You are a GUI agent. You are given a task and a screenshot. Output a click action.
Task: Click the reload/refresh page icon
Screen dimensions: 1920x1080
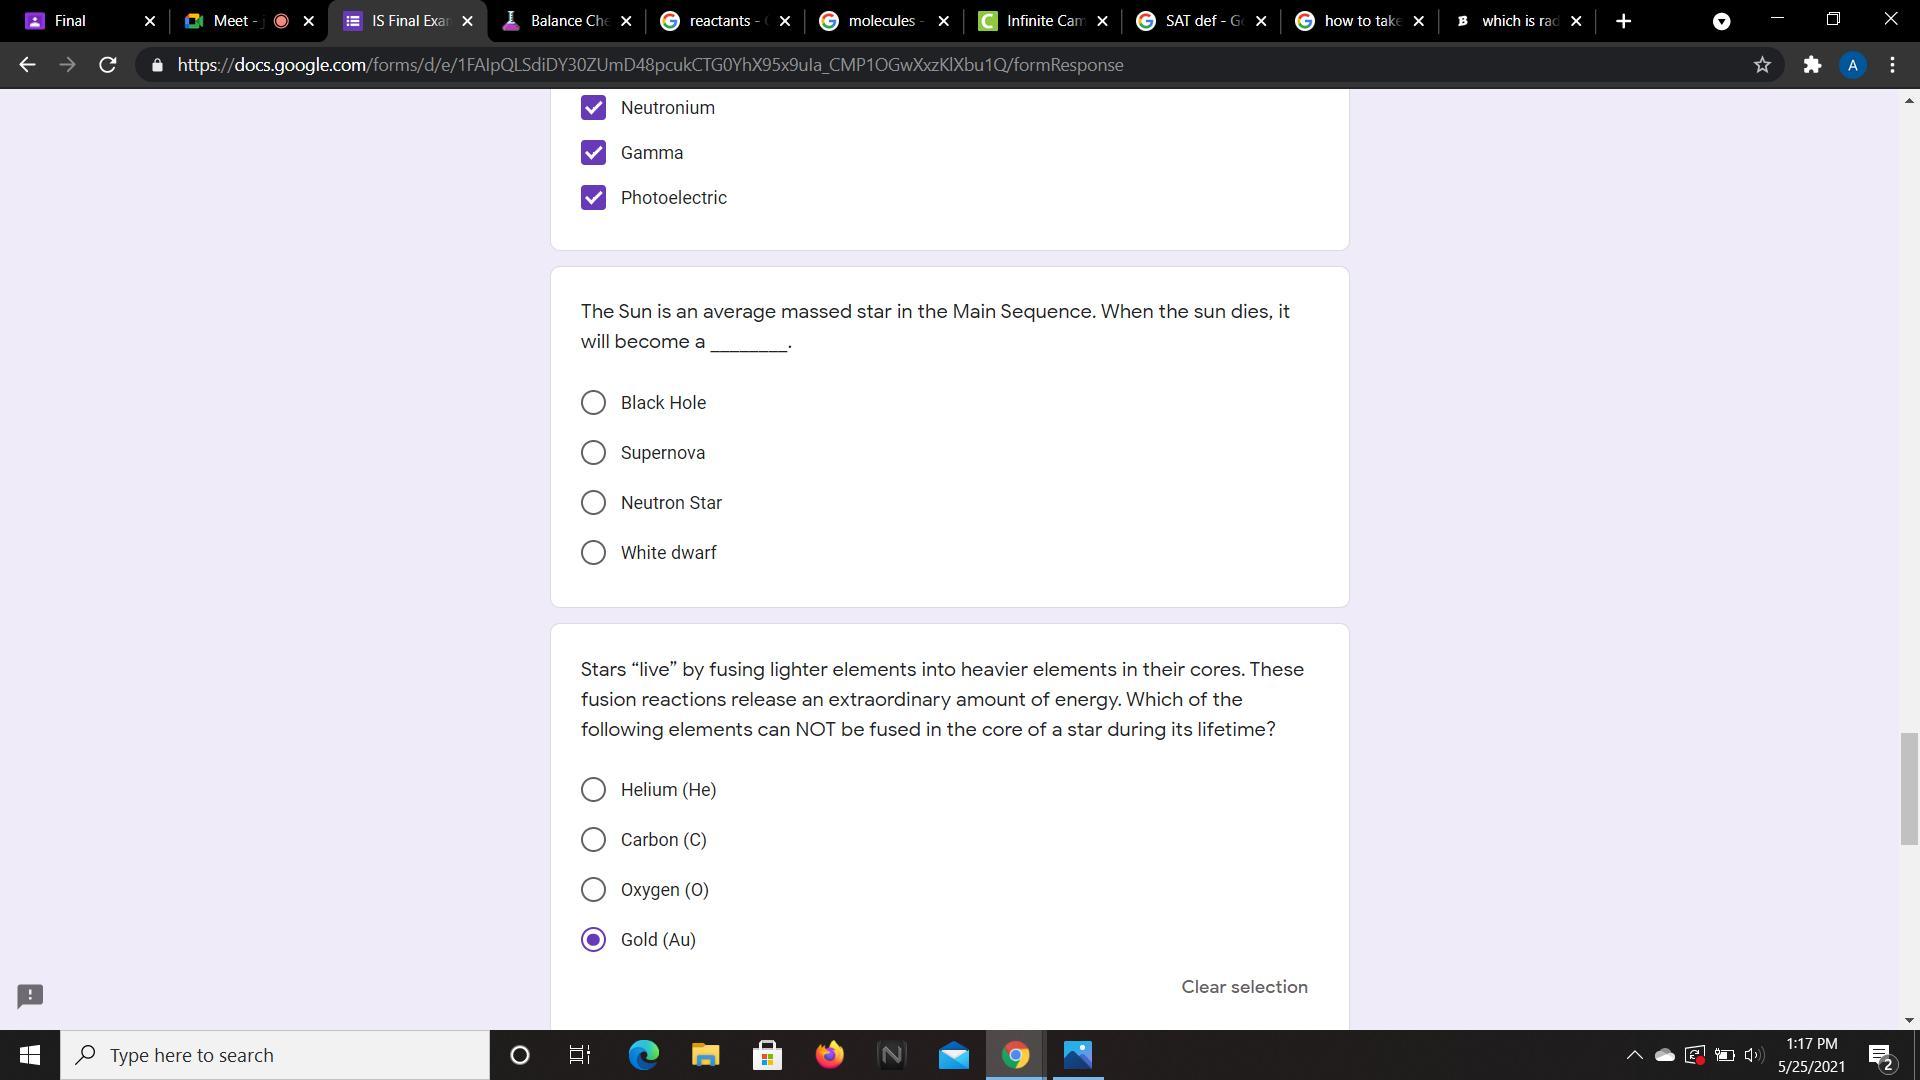click(108, 65)
